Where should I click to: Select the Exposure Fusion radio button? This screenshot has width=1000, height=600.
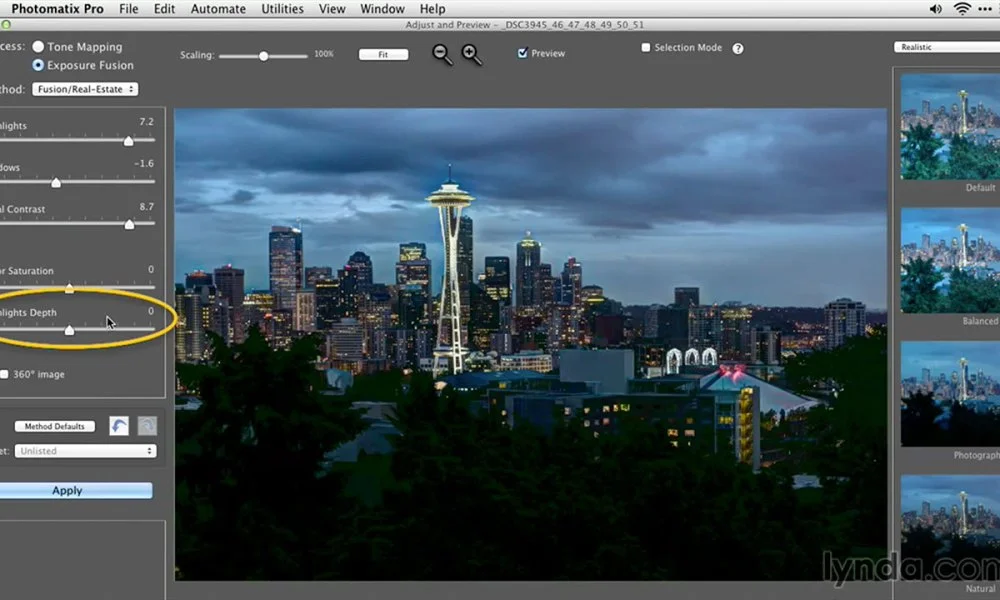pos(38,65)
